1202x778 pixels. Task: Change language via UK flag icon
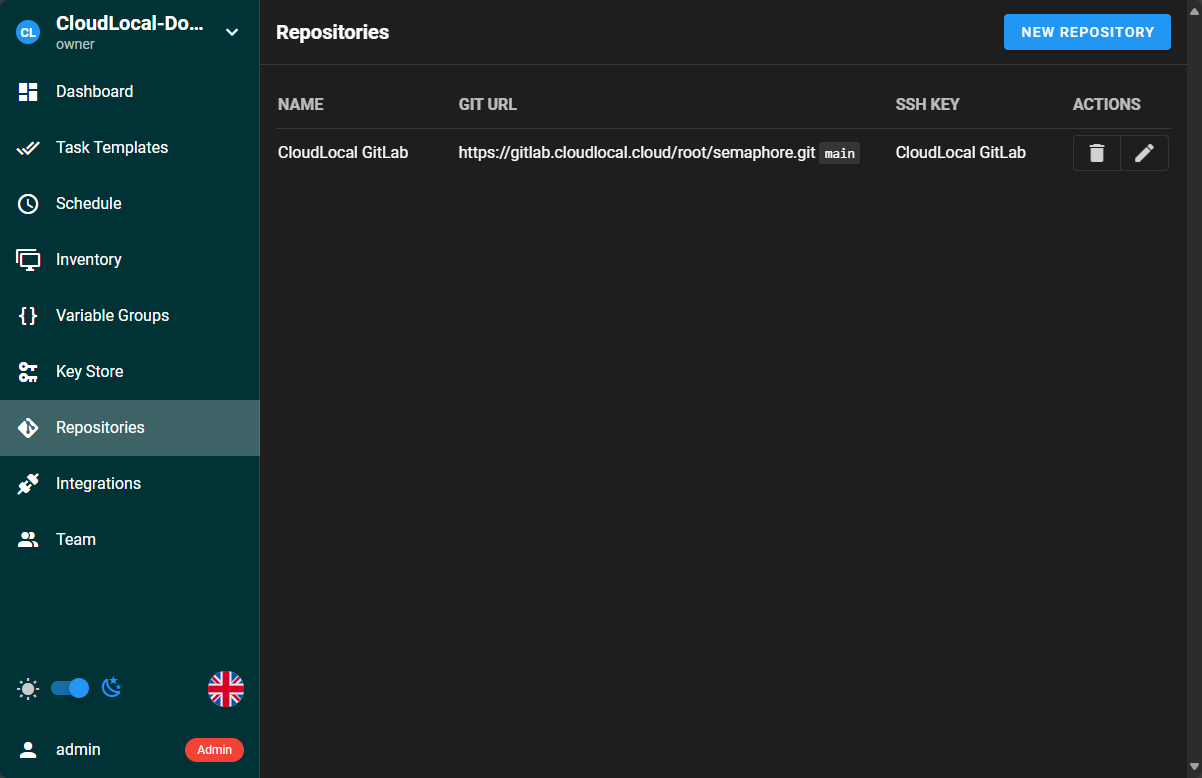point(226,689)
